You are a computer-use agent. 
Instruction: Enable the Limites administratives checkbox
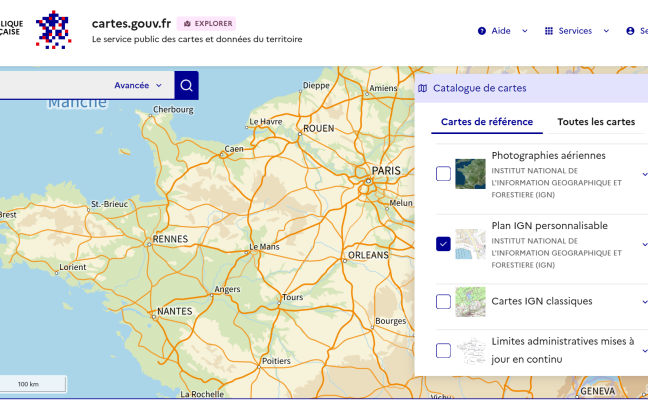443,350
